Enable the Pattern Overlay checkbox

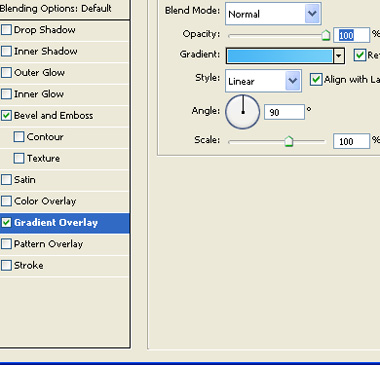(x=6, y=244)
